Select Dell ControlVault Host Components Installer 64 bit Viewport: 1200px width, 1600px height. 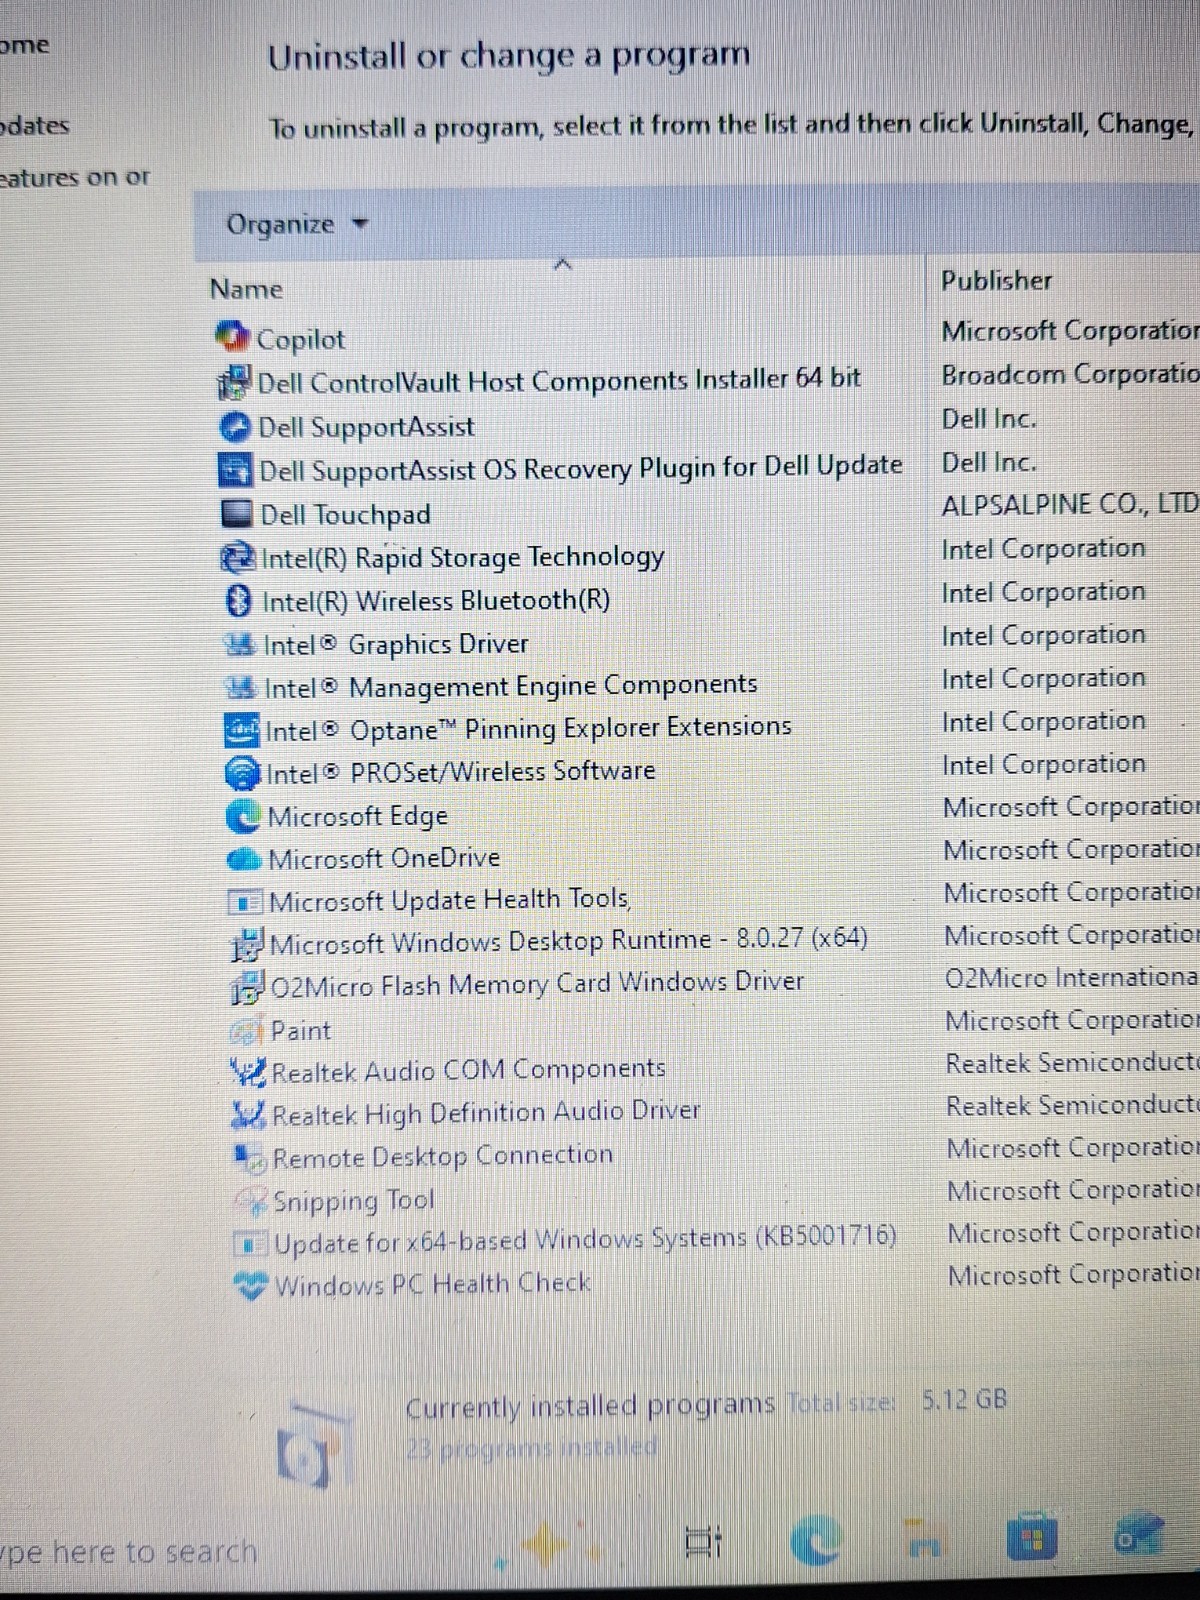pos(559,381)
